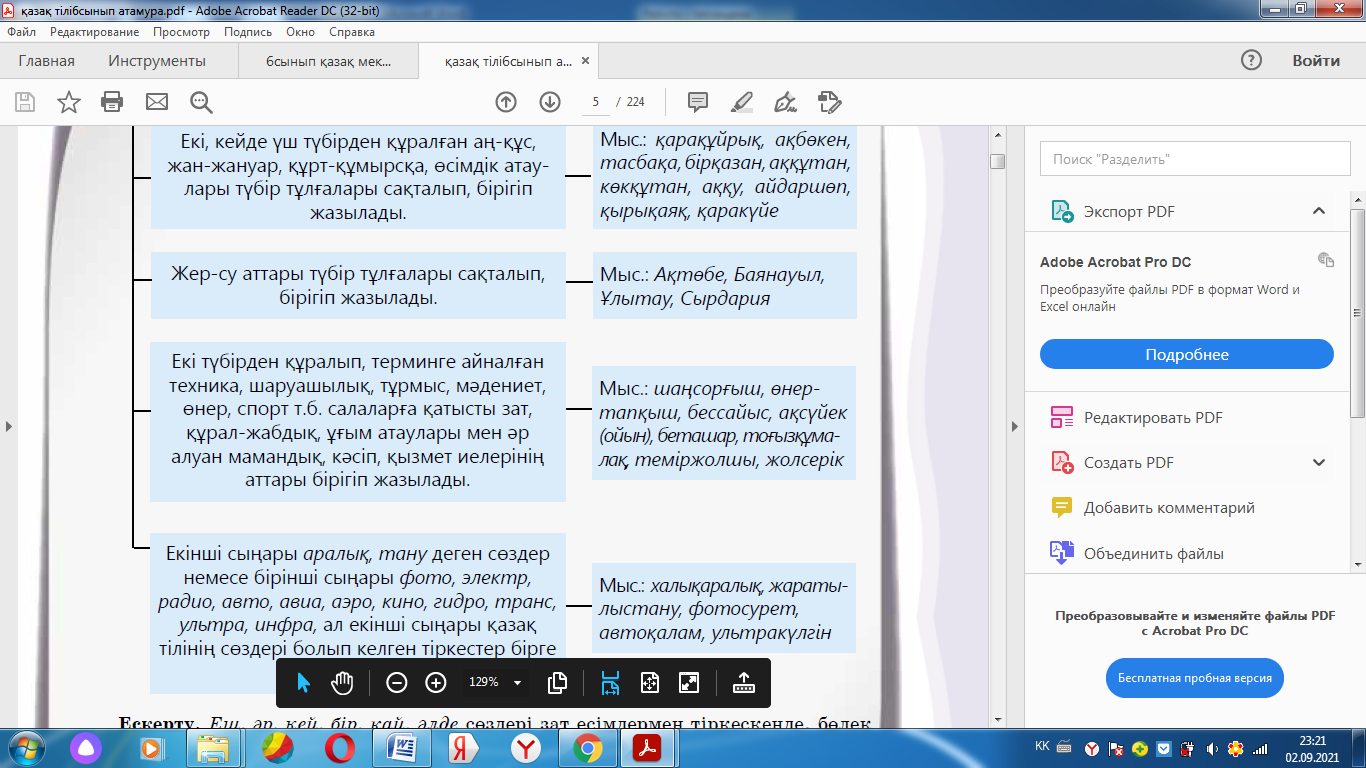Select the Highlight text pen tool
Image resolution: width=1366 pixels, height=768 pixels.
(742, 102)
